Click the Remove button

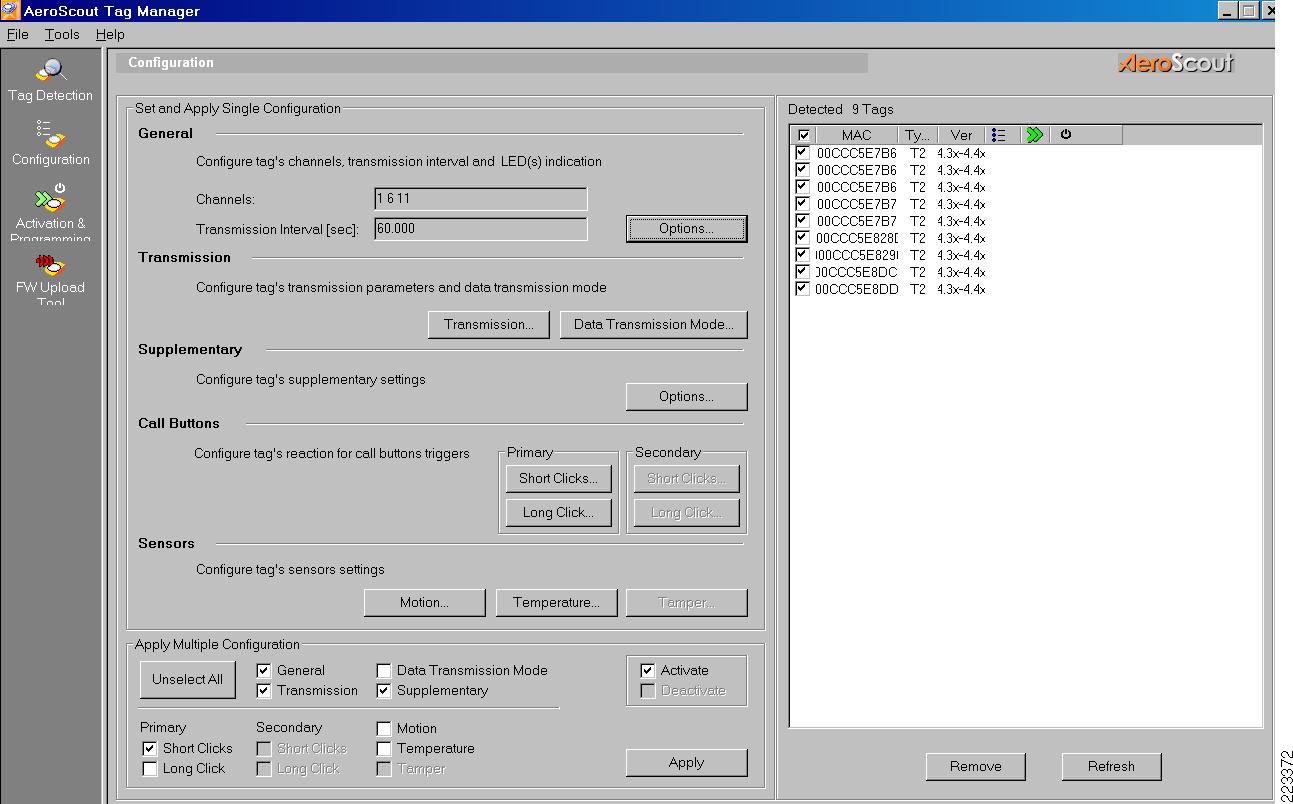pos(975,766)
